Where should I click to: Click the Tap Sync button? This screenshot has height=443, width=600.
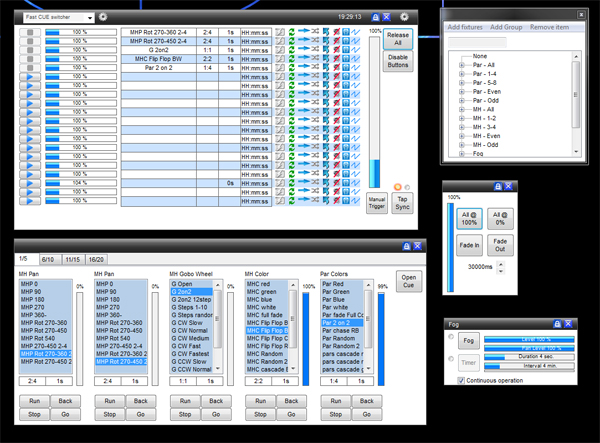(x=403, y=203)
